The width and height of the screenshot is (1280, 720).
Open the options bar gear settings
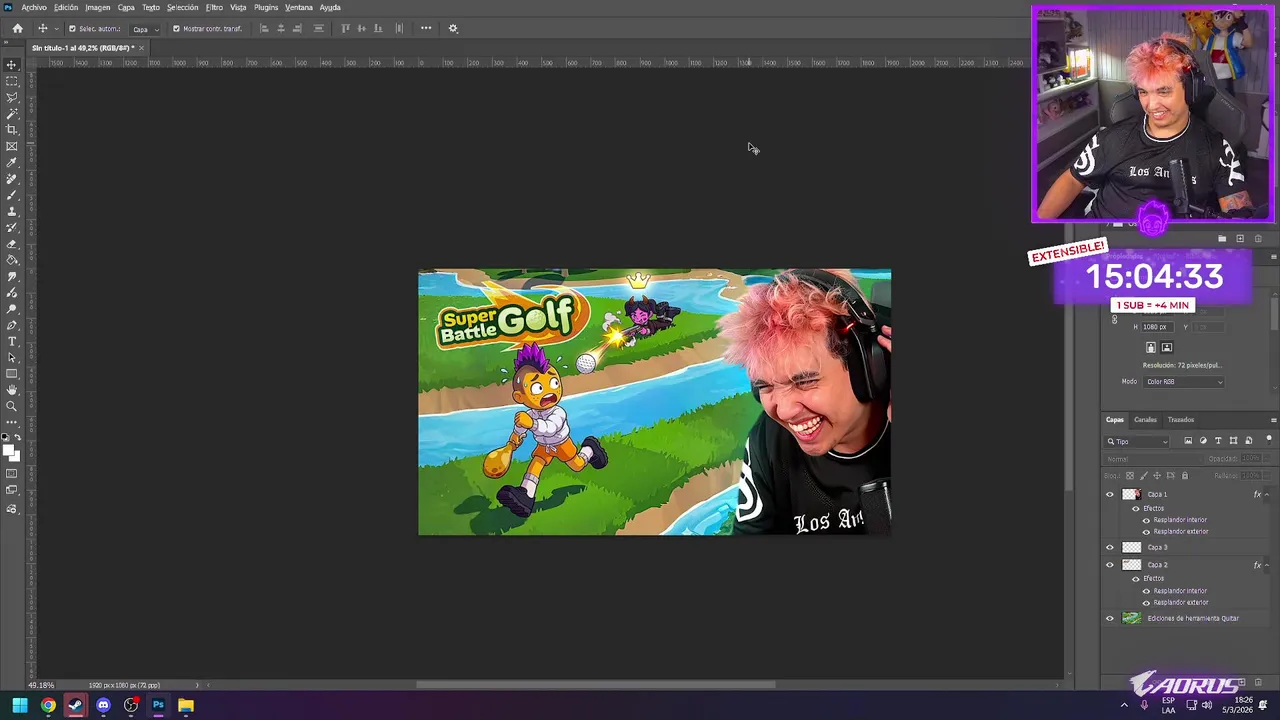(x=453, y=28)
